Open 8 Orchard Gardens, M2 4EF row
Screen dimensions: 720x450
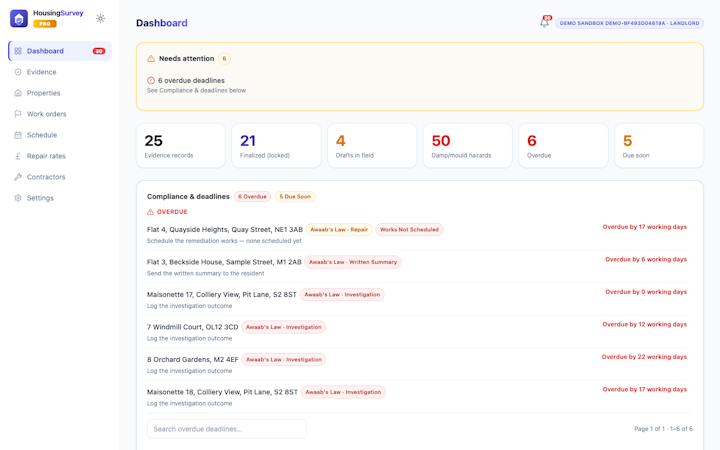(x=419, y=365)
